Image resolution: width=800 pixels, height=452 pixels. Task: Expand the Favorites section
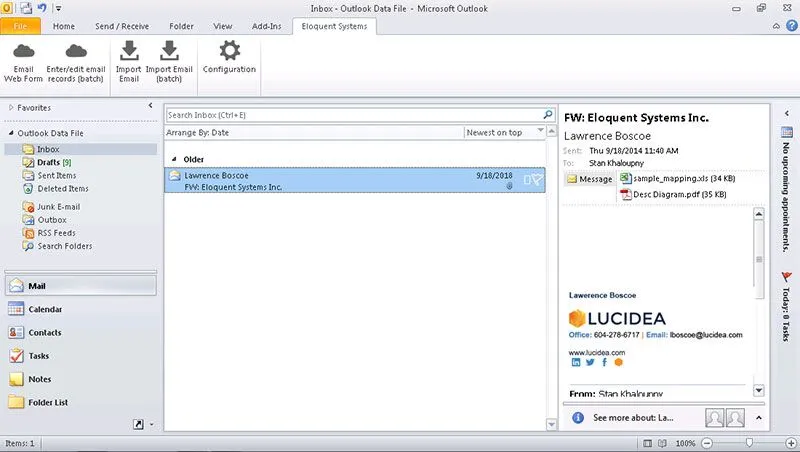(11, 108)
